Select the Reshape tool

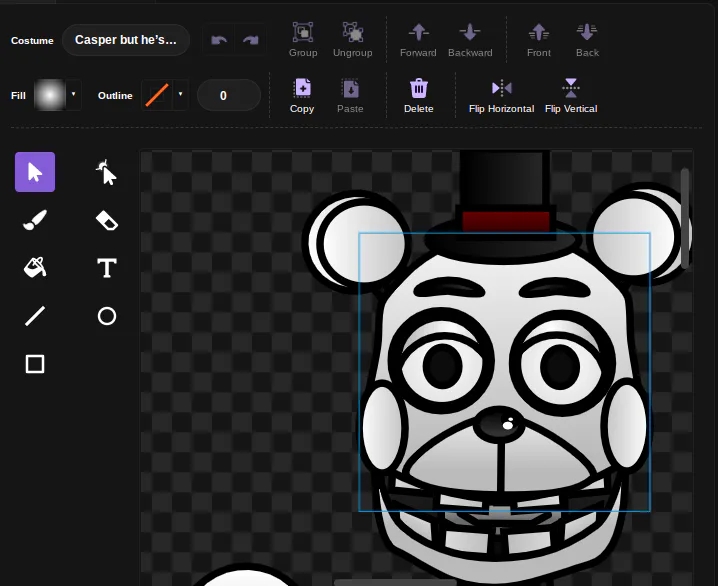(107, 172)
